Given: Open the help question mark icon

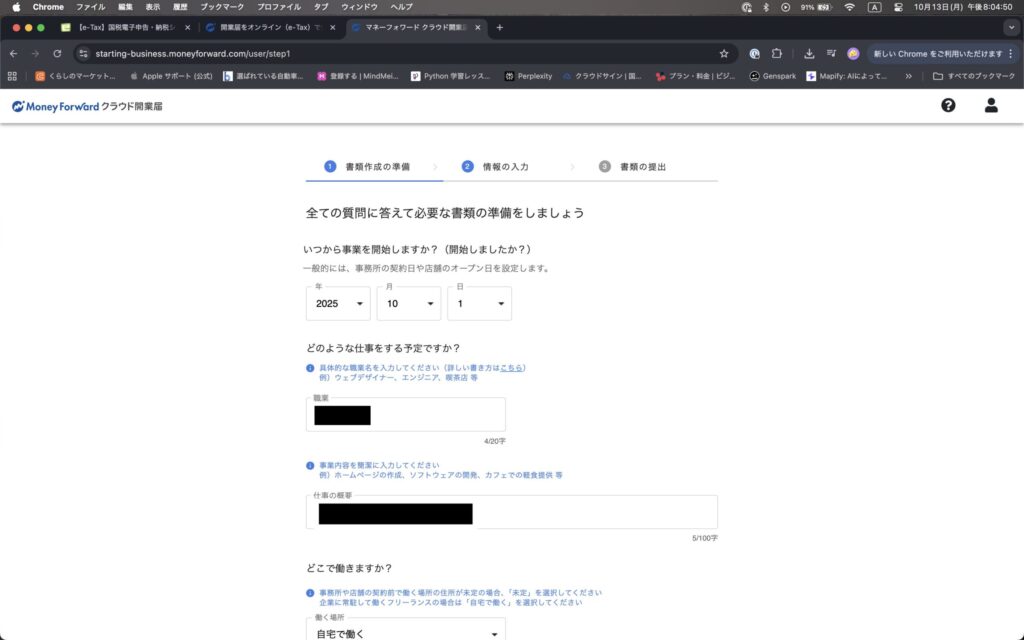Looking at the screenshot, I should click(x=948, y=105).
